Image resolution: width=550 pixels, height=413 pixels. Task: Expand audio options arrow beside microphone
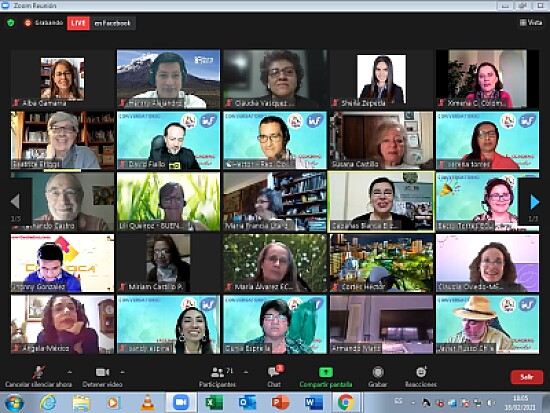coord(69,372)
